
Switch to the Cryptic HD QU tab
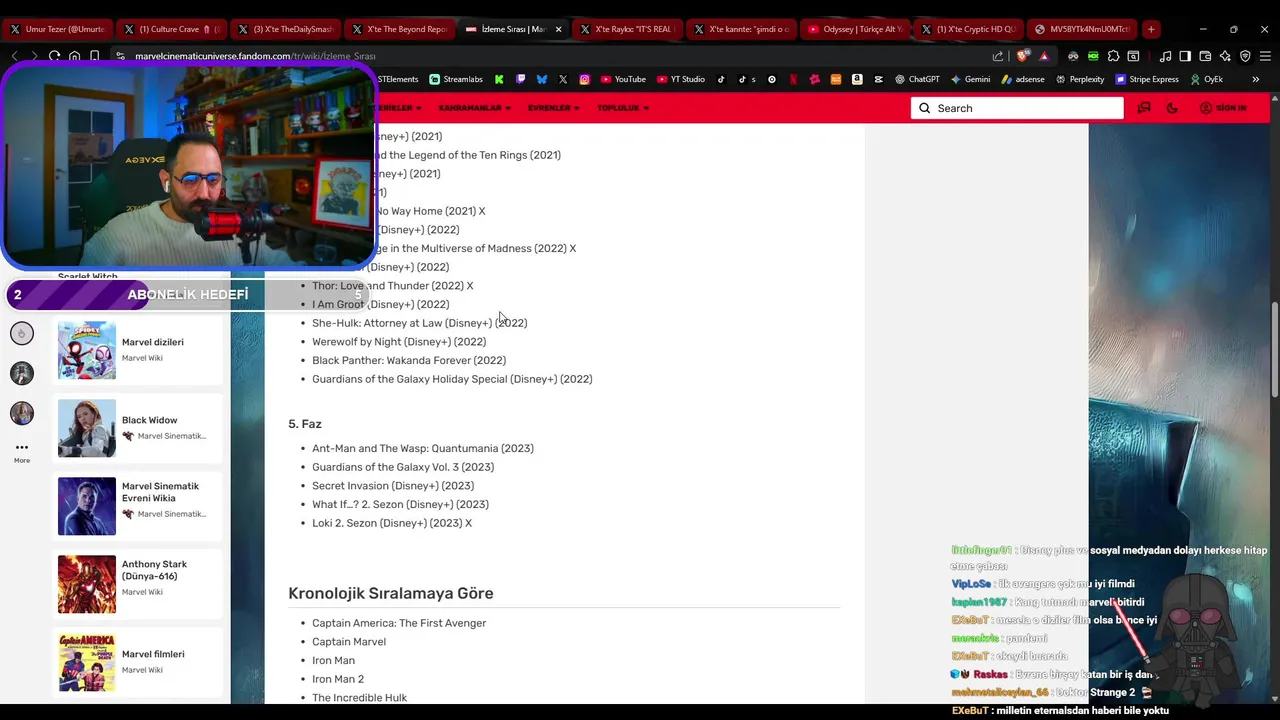[x=968, y=29]
